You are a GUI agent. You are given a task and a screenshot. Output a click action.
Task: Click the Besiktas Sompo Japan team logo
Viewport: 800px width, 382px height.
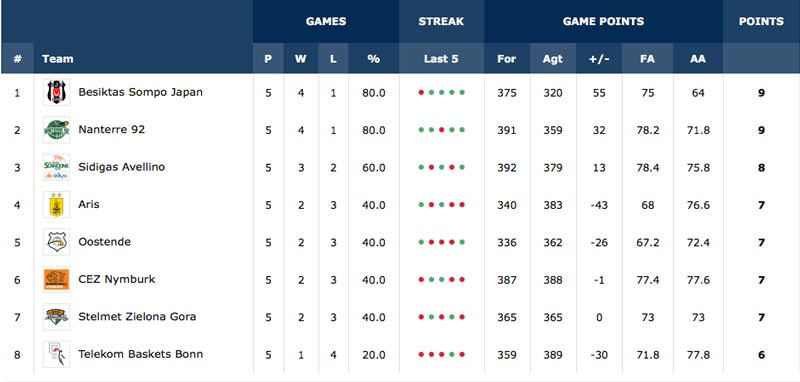click(x=56, y=93)
